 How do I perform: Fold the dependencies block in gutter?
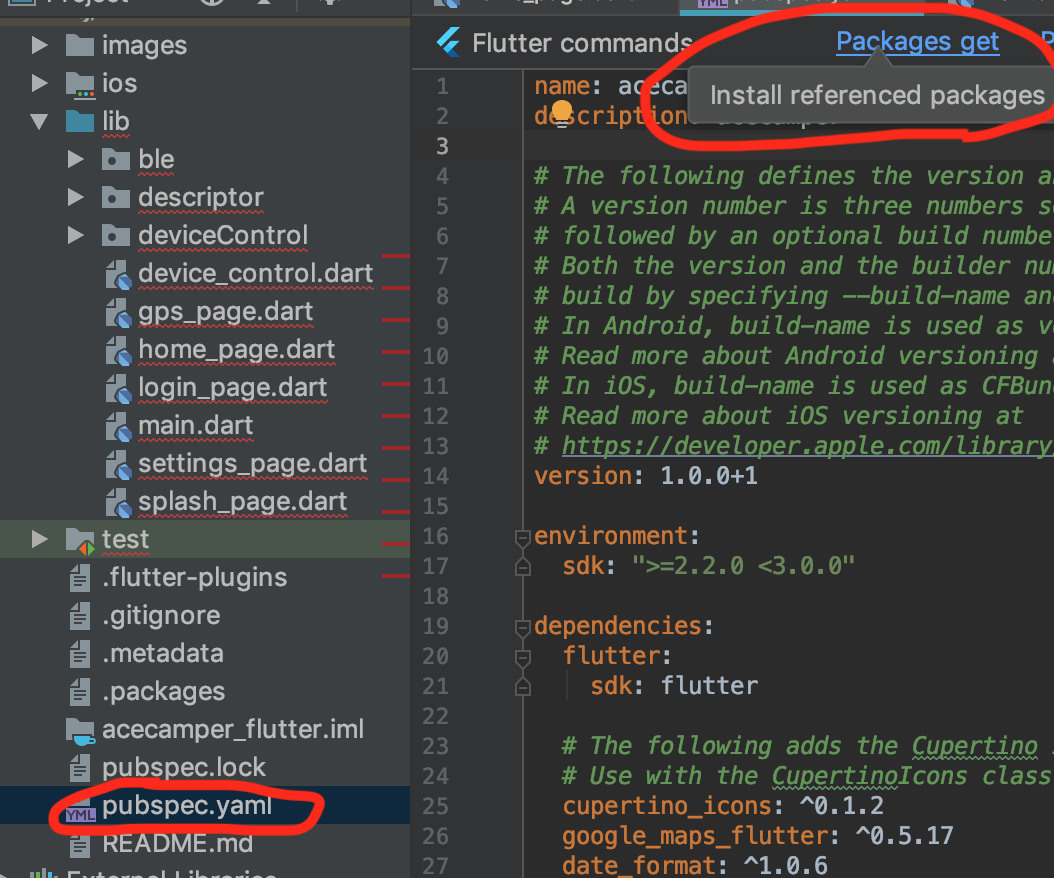pos(523,628)
